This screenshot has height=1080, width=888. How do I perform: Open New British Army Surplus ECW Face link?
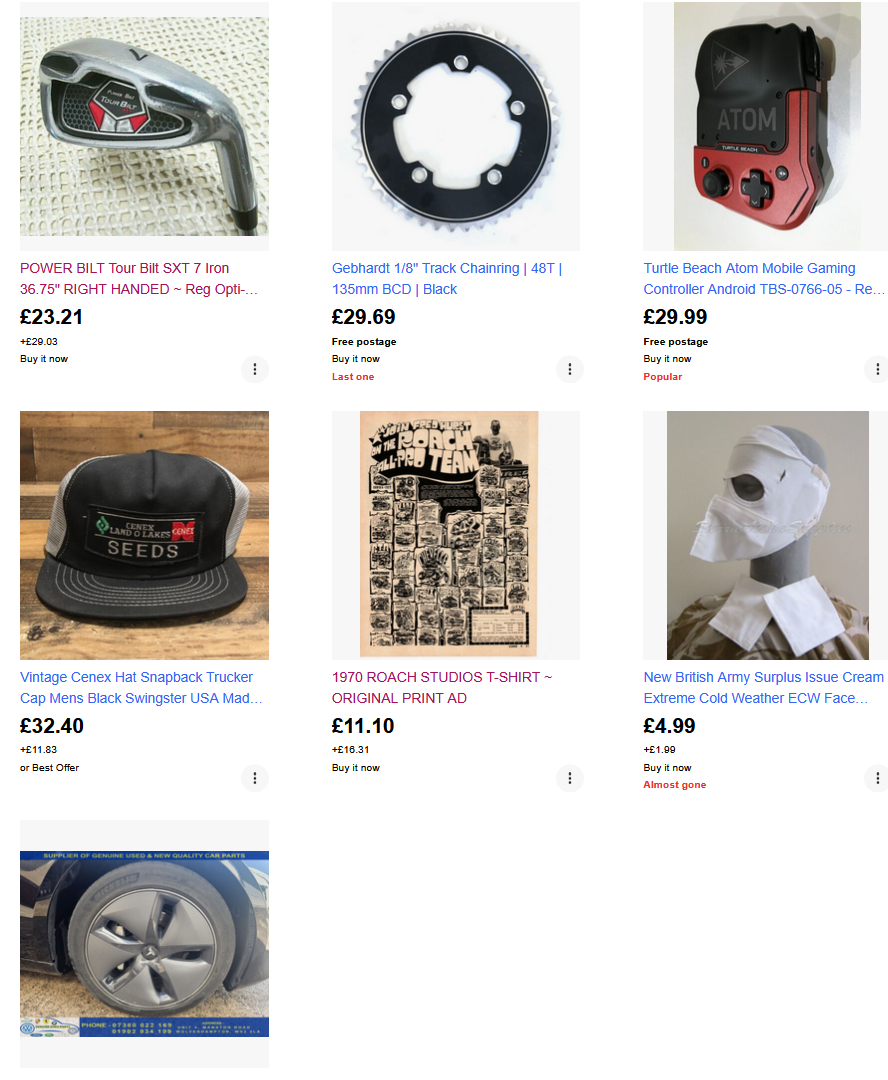pos(763,687)
